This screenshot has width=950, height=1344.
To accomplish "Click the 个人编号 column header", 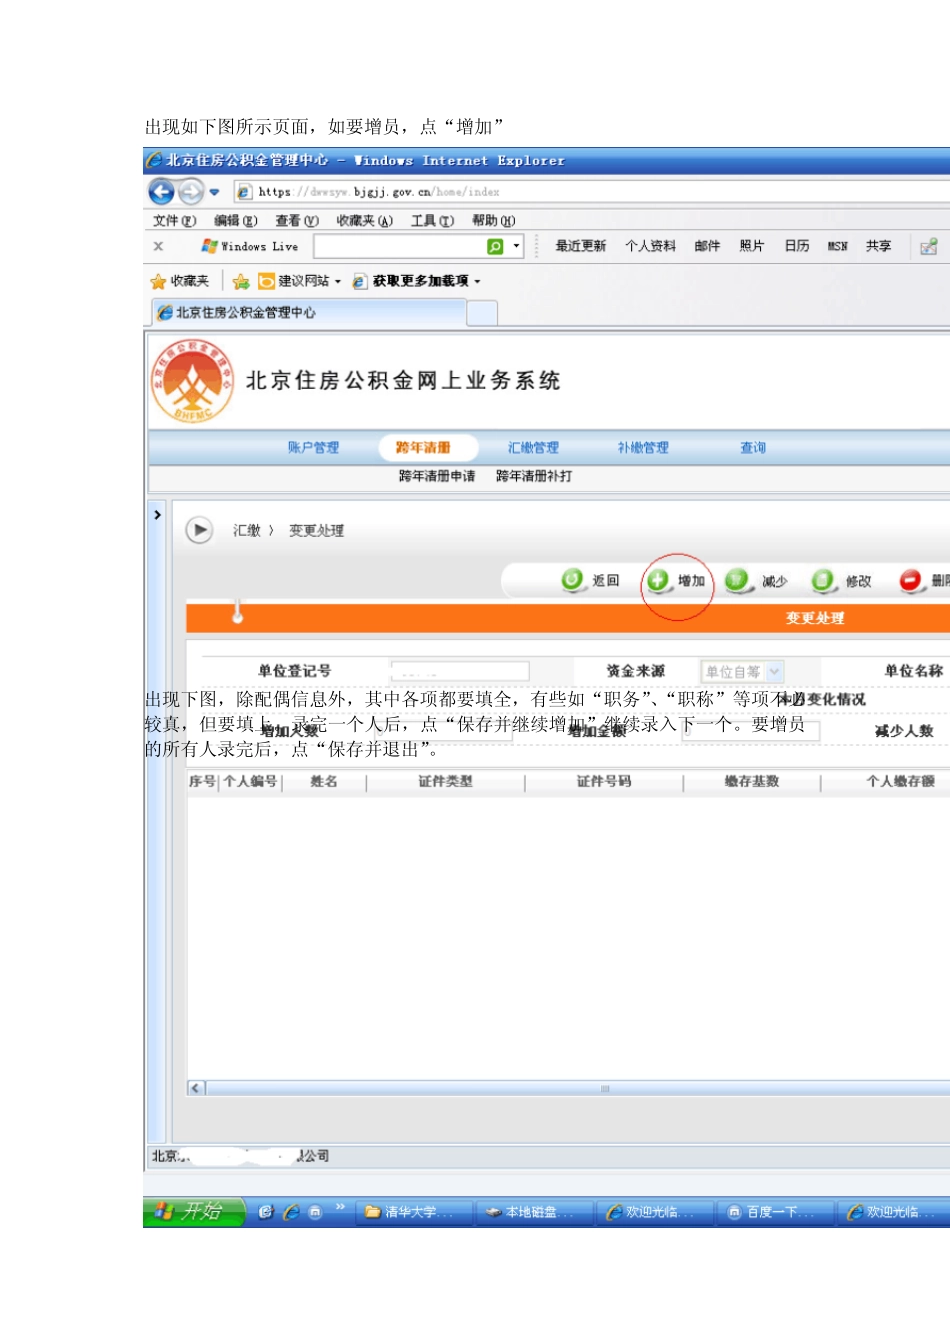I will tap(250, 782).
